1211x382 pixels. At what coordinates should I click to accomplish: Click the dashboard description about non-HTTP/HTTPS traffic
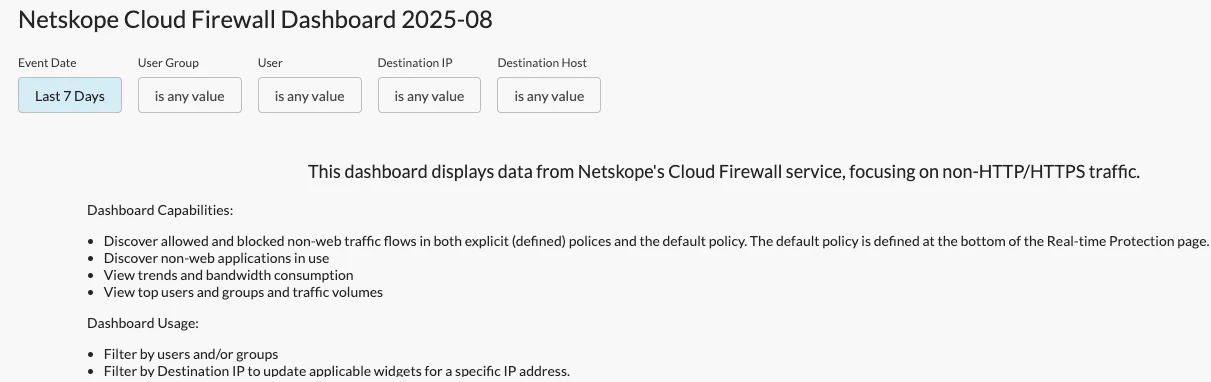pos(724,172)
